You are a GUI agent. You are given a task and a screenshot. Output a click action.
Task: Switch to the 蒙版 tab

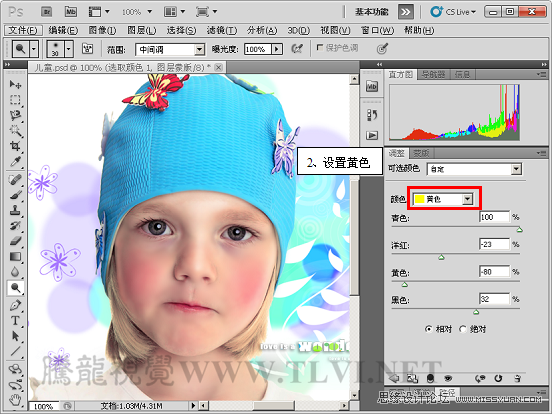(421, 153)
